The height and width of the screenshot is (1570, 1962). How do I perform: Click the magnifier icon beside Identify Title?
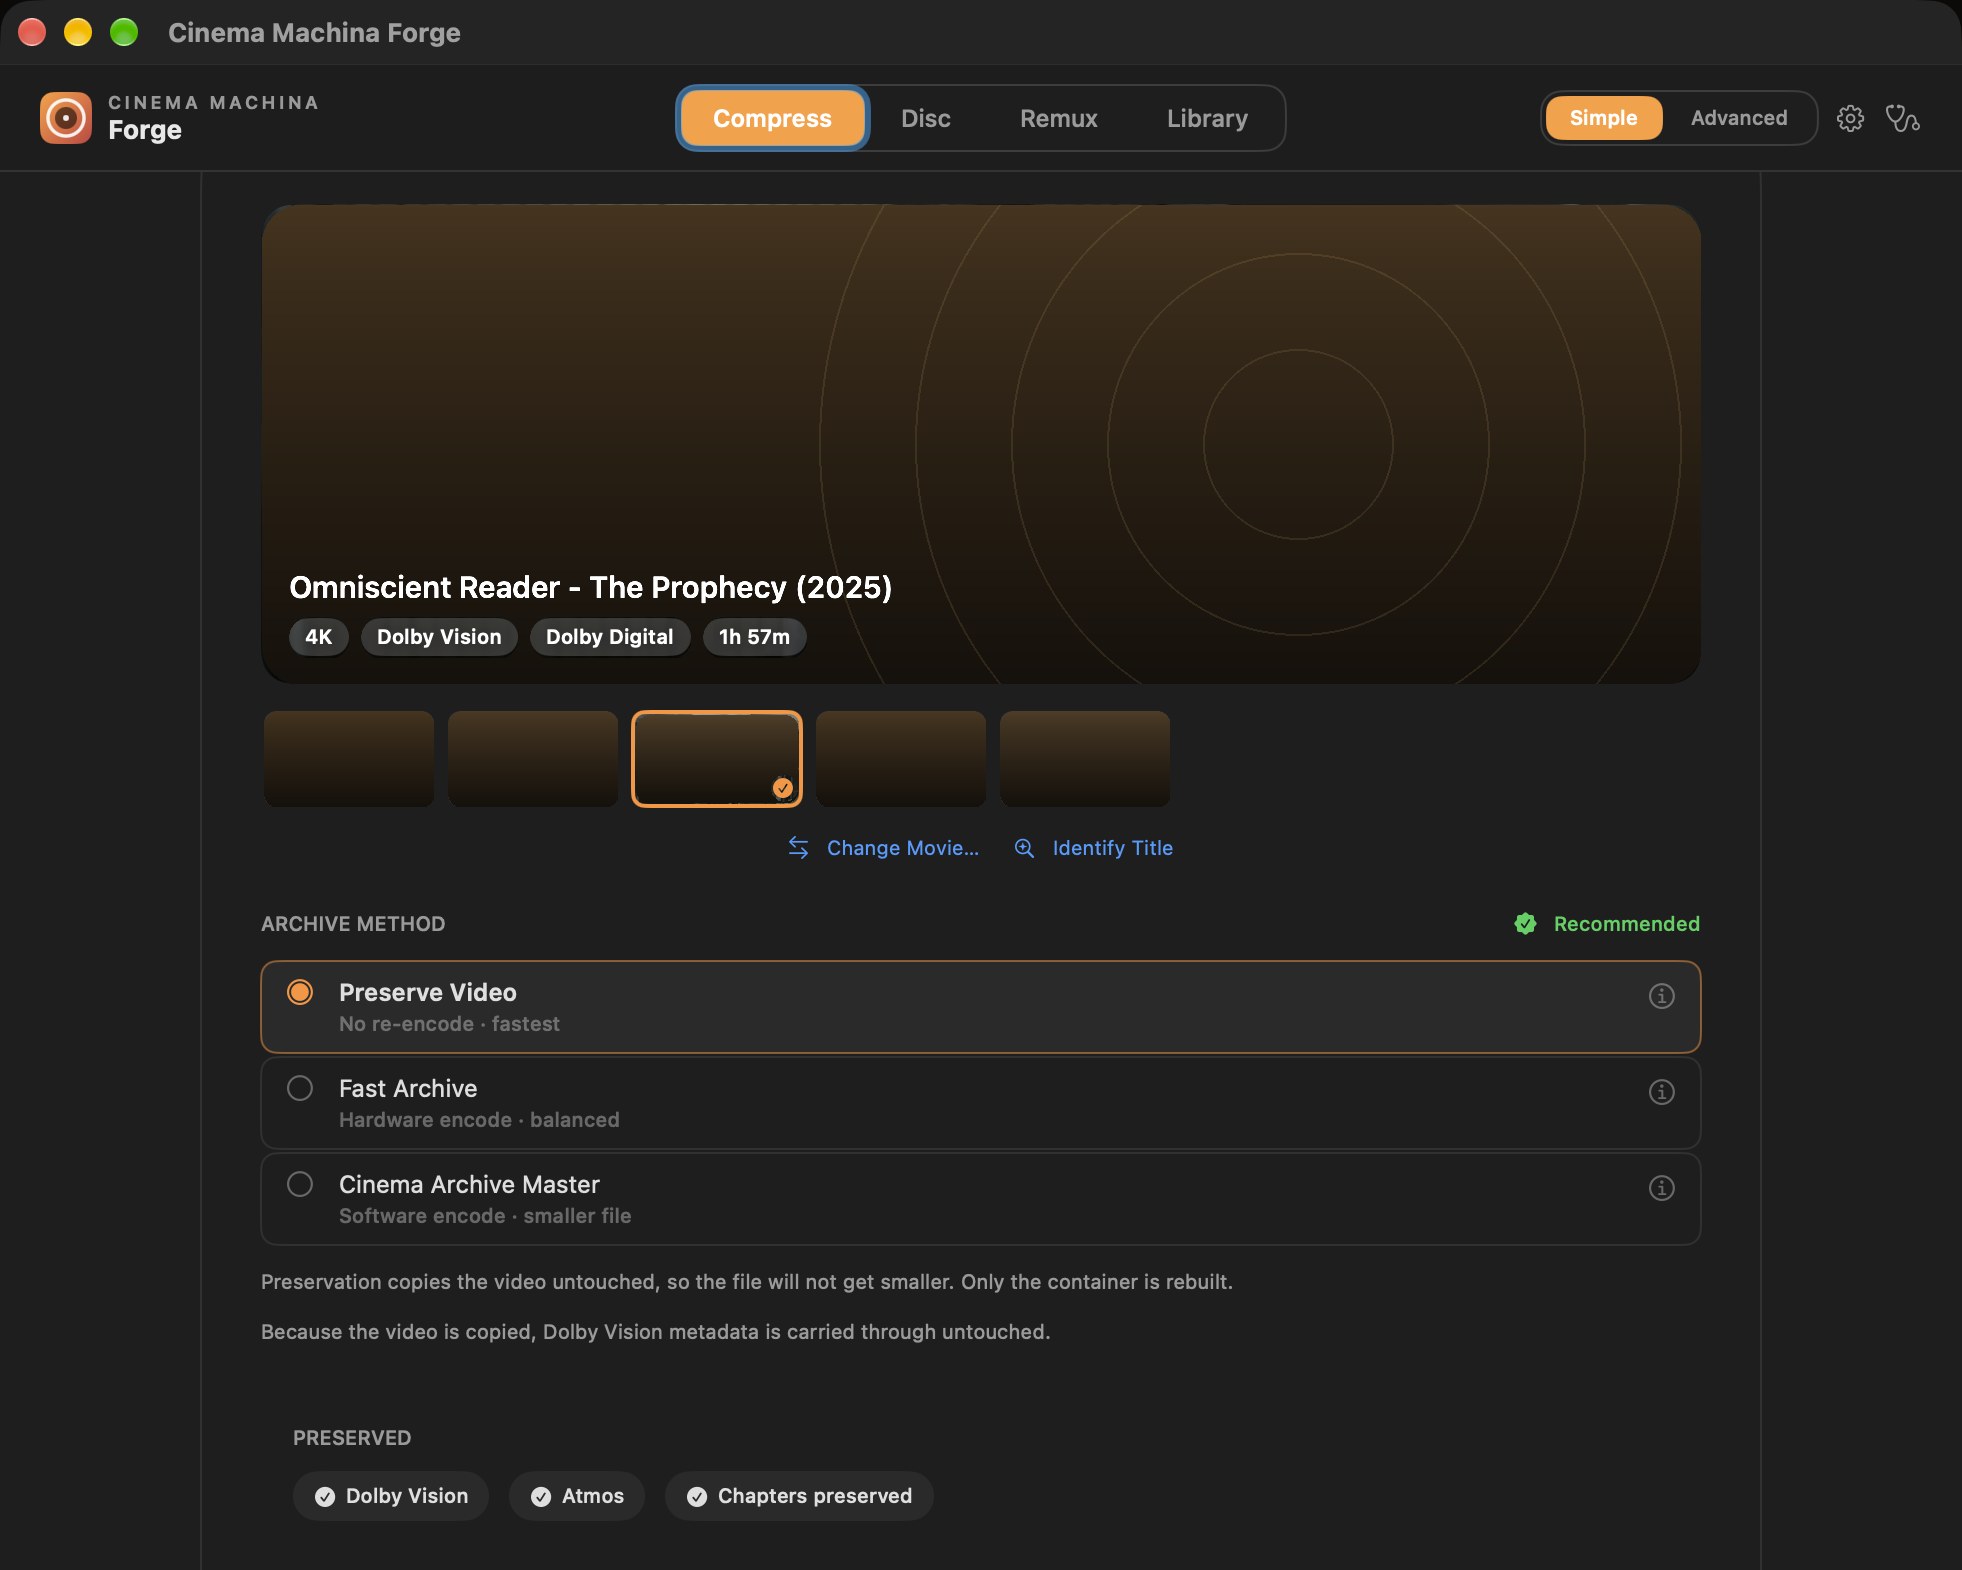tap(1024, 848)
